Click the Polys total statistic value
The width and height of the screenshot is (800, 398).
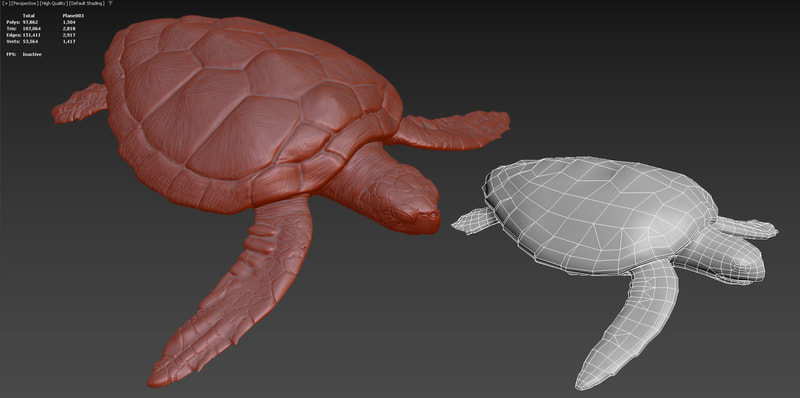31,22
